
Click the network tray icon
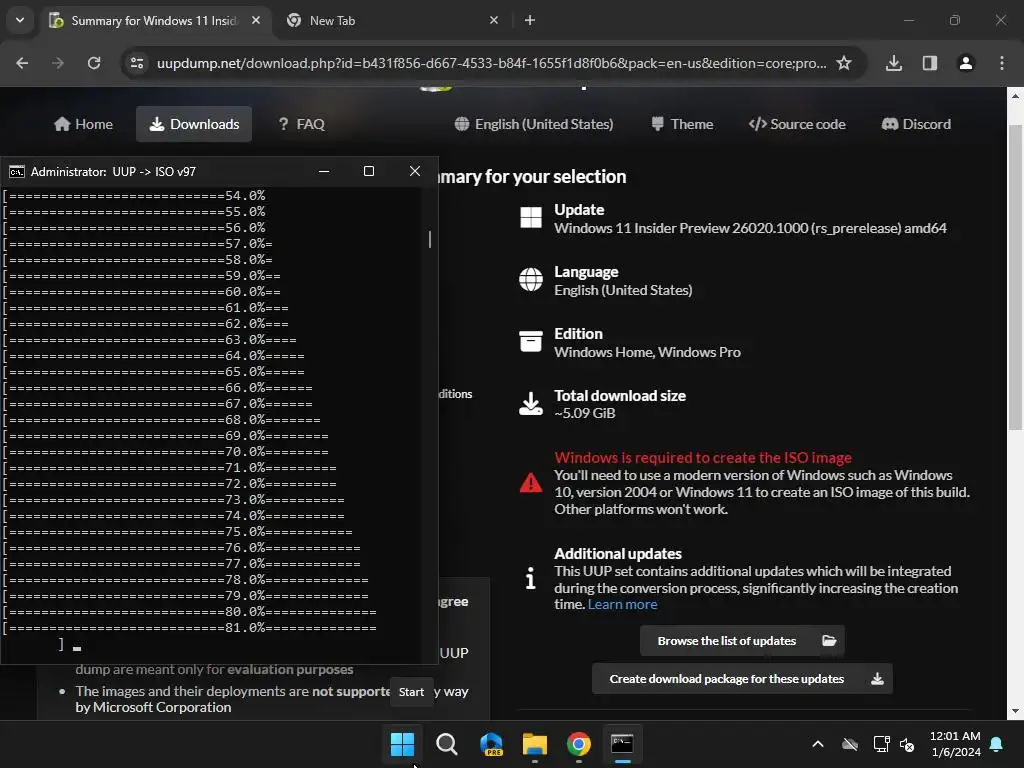[882, 744]
